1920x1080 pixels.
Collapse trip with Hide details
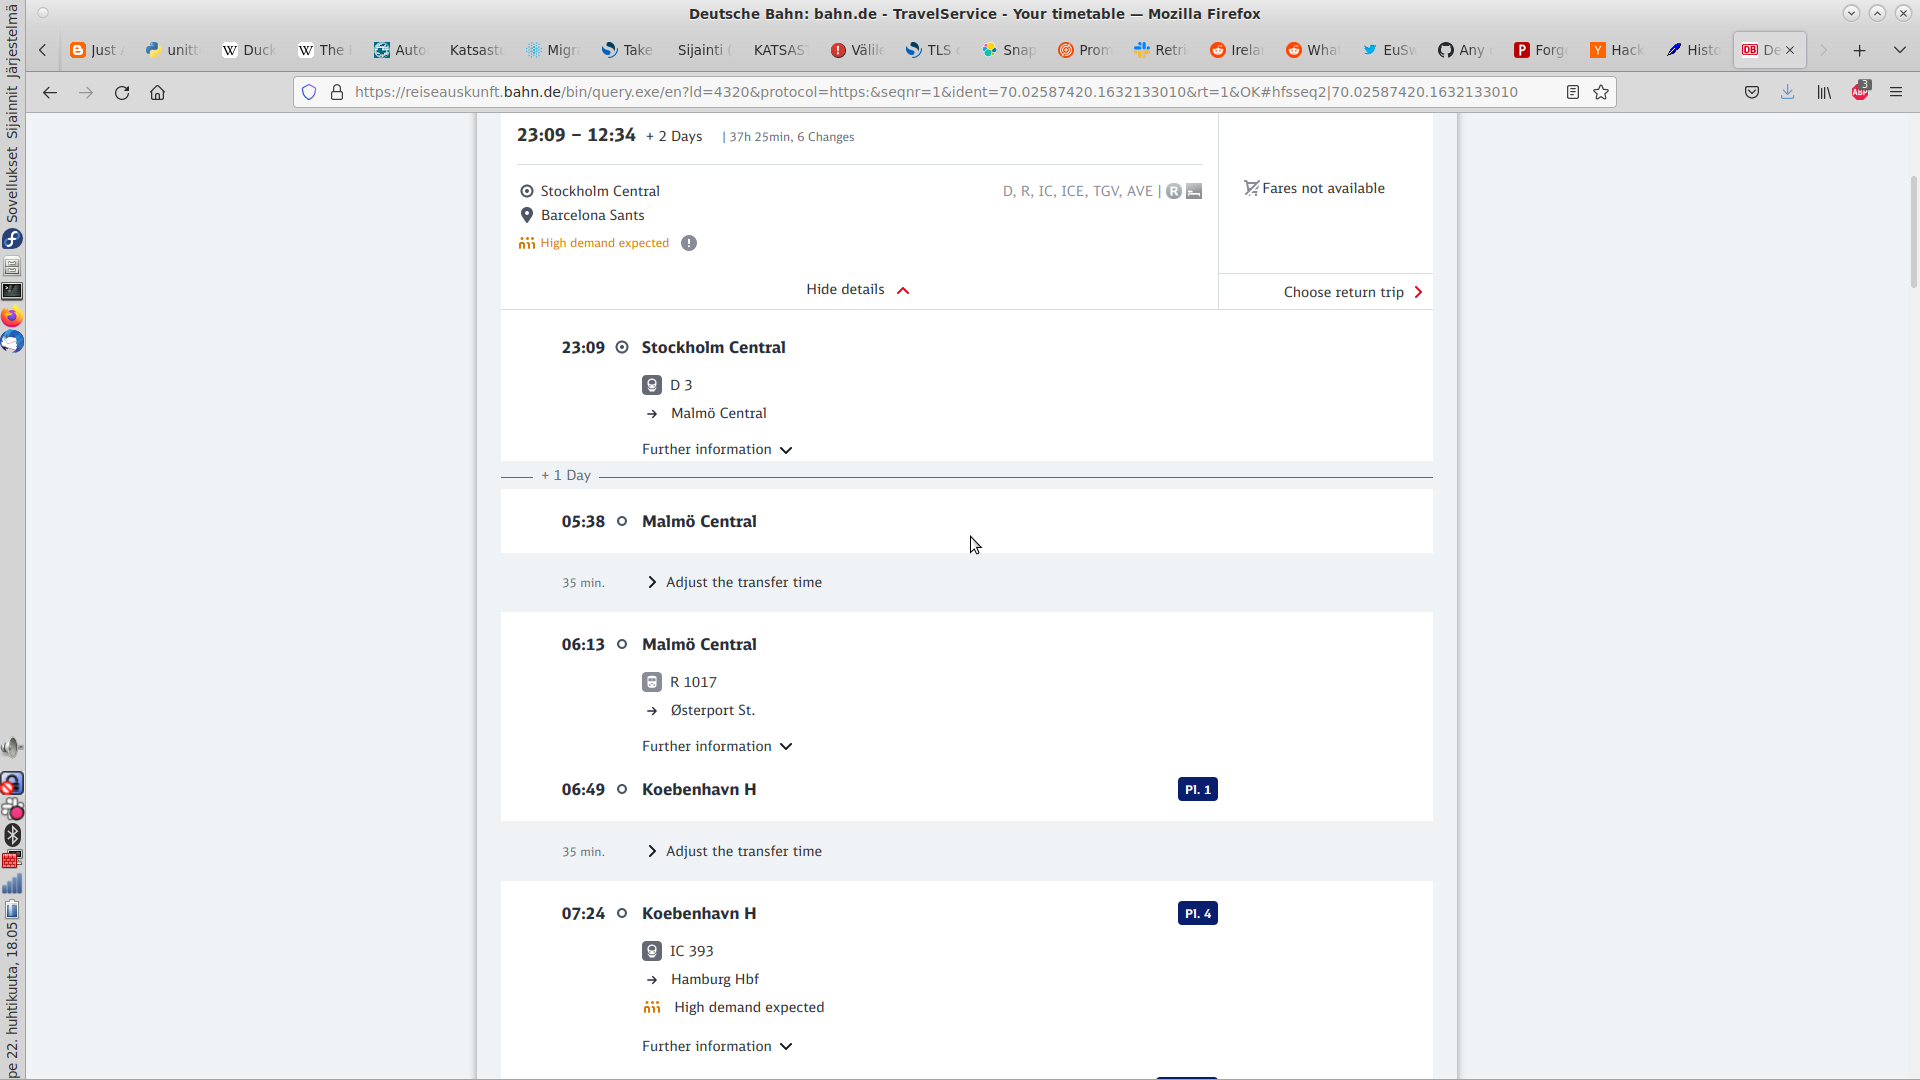(x=857, y=290)
